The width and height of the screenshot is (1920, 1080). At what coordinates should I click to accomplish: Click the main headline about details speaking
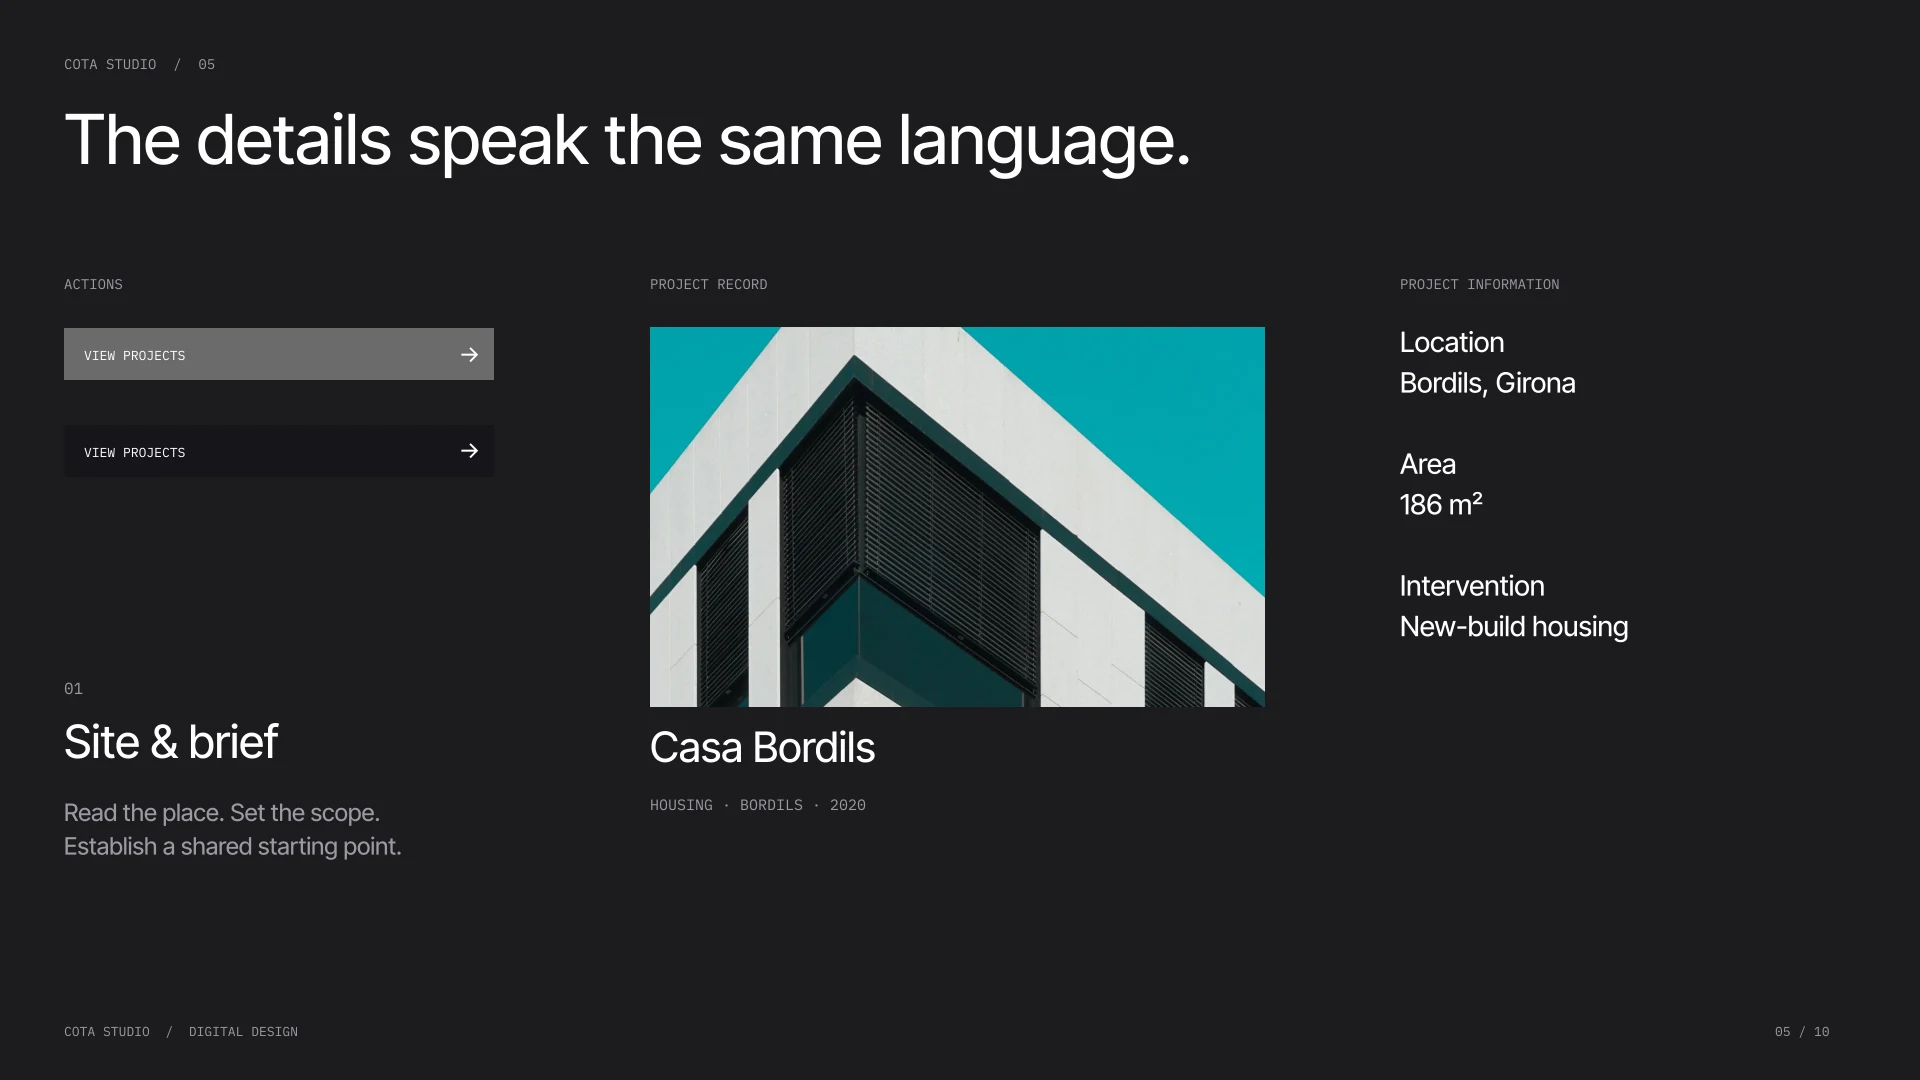(627, 142)
